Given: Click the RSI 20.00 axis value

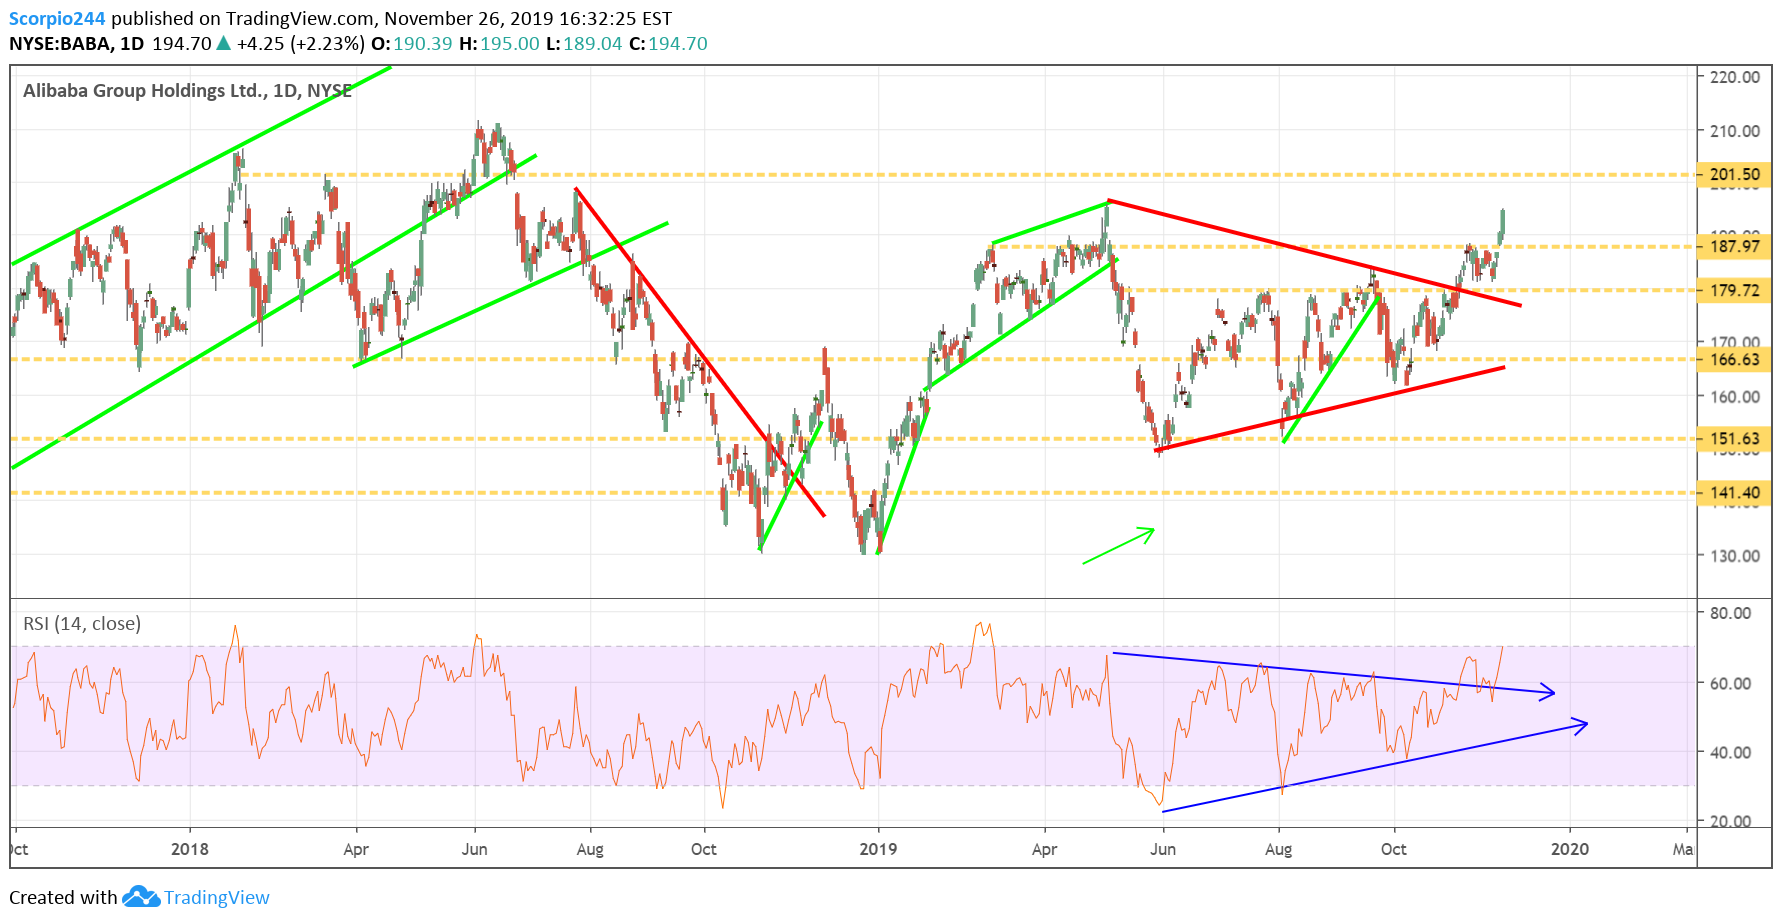Looking at the screenshot, I should click(1731, 821).
